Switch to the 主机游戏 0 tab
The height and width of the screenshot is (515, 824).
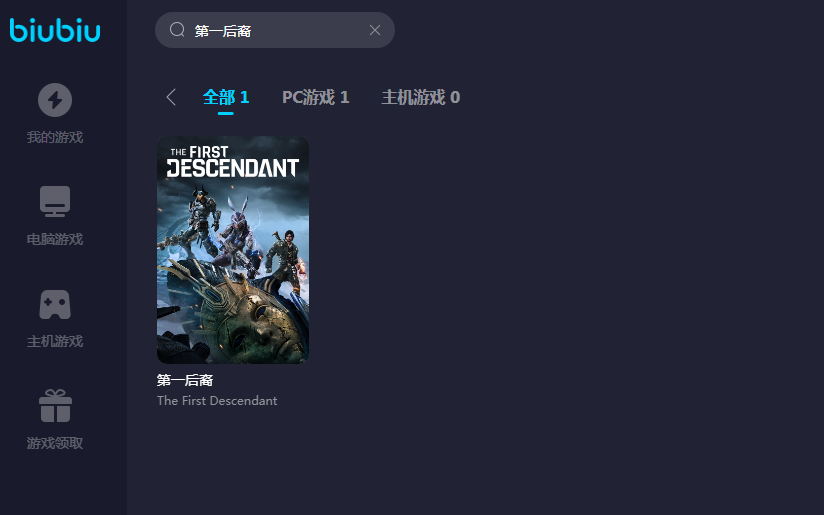pyautogui.click(x=420, y=97)
